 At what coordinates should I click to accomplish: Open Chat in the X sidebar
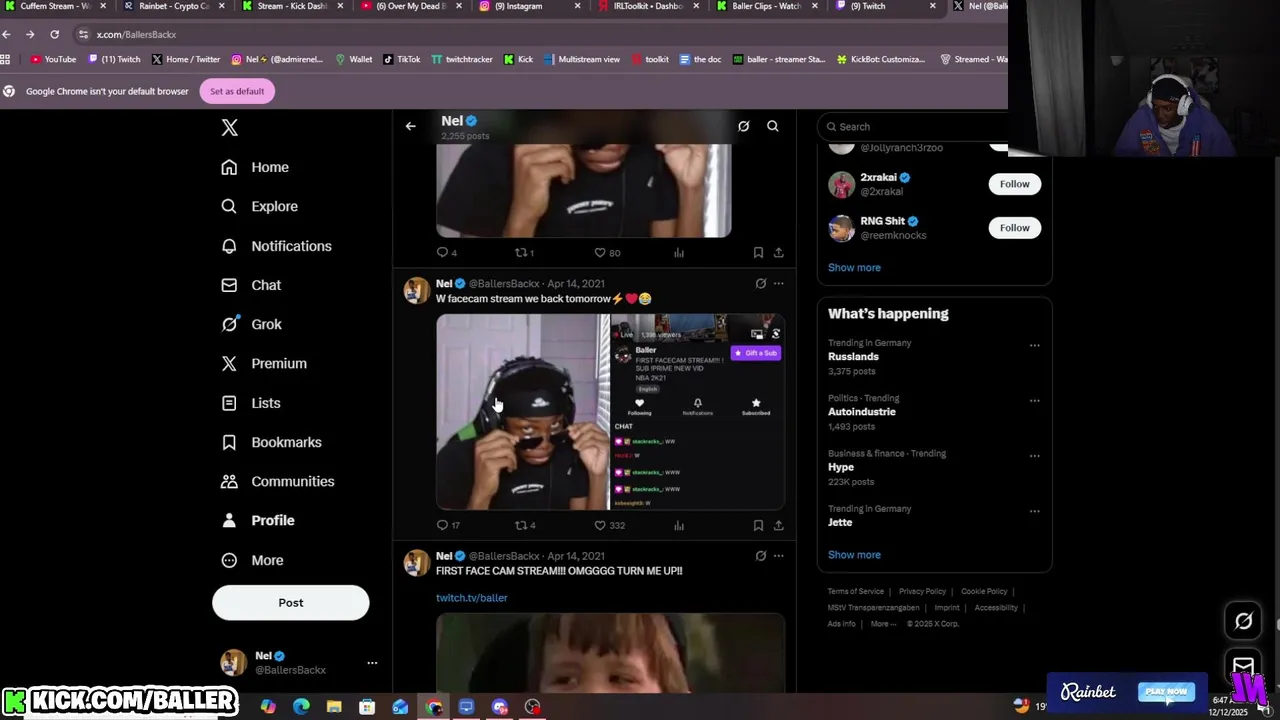click(x=252, y=285)
